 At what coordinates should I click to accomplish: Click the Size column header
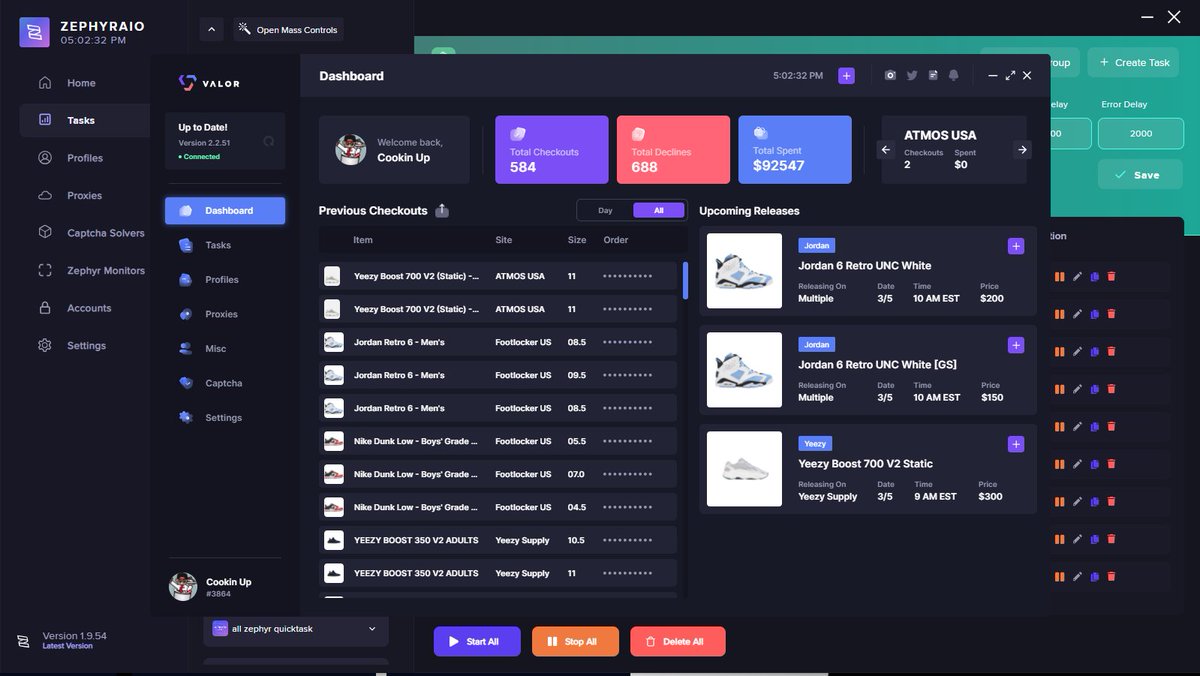(x=577, y=240)
